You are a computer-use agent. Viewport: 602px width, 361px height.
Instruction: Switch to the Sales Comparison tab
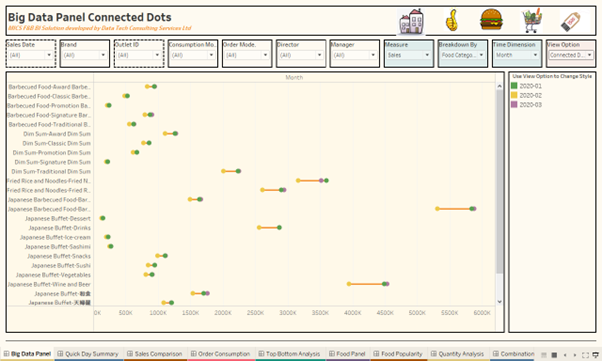point(155,354)
